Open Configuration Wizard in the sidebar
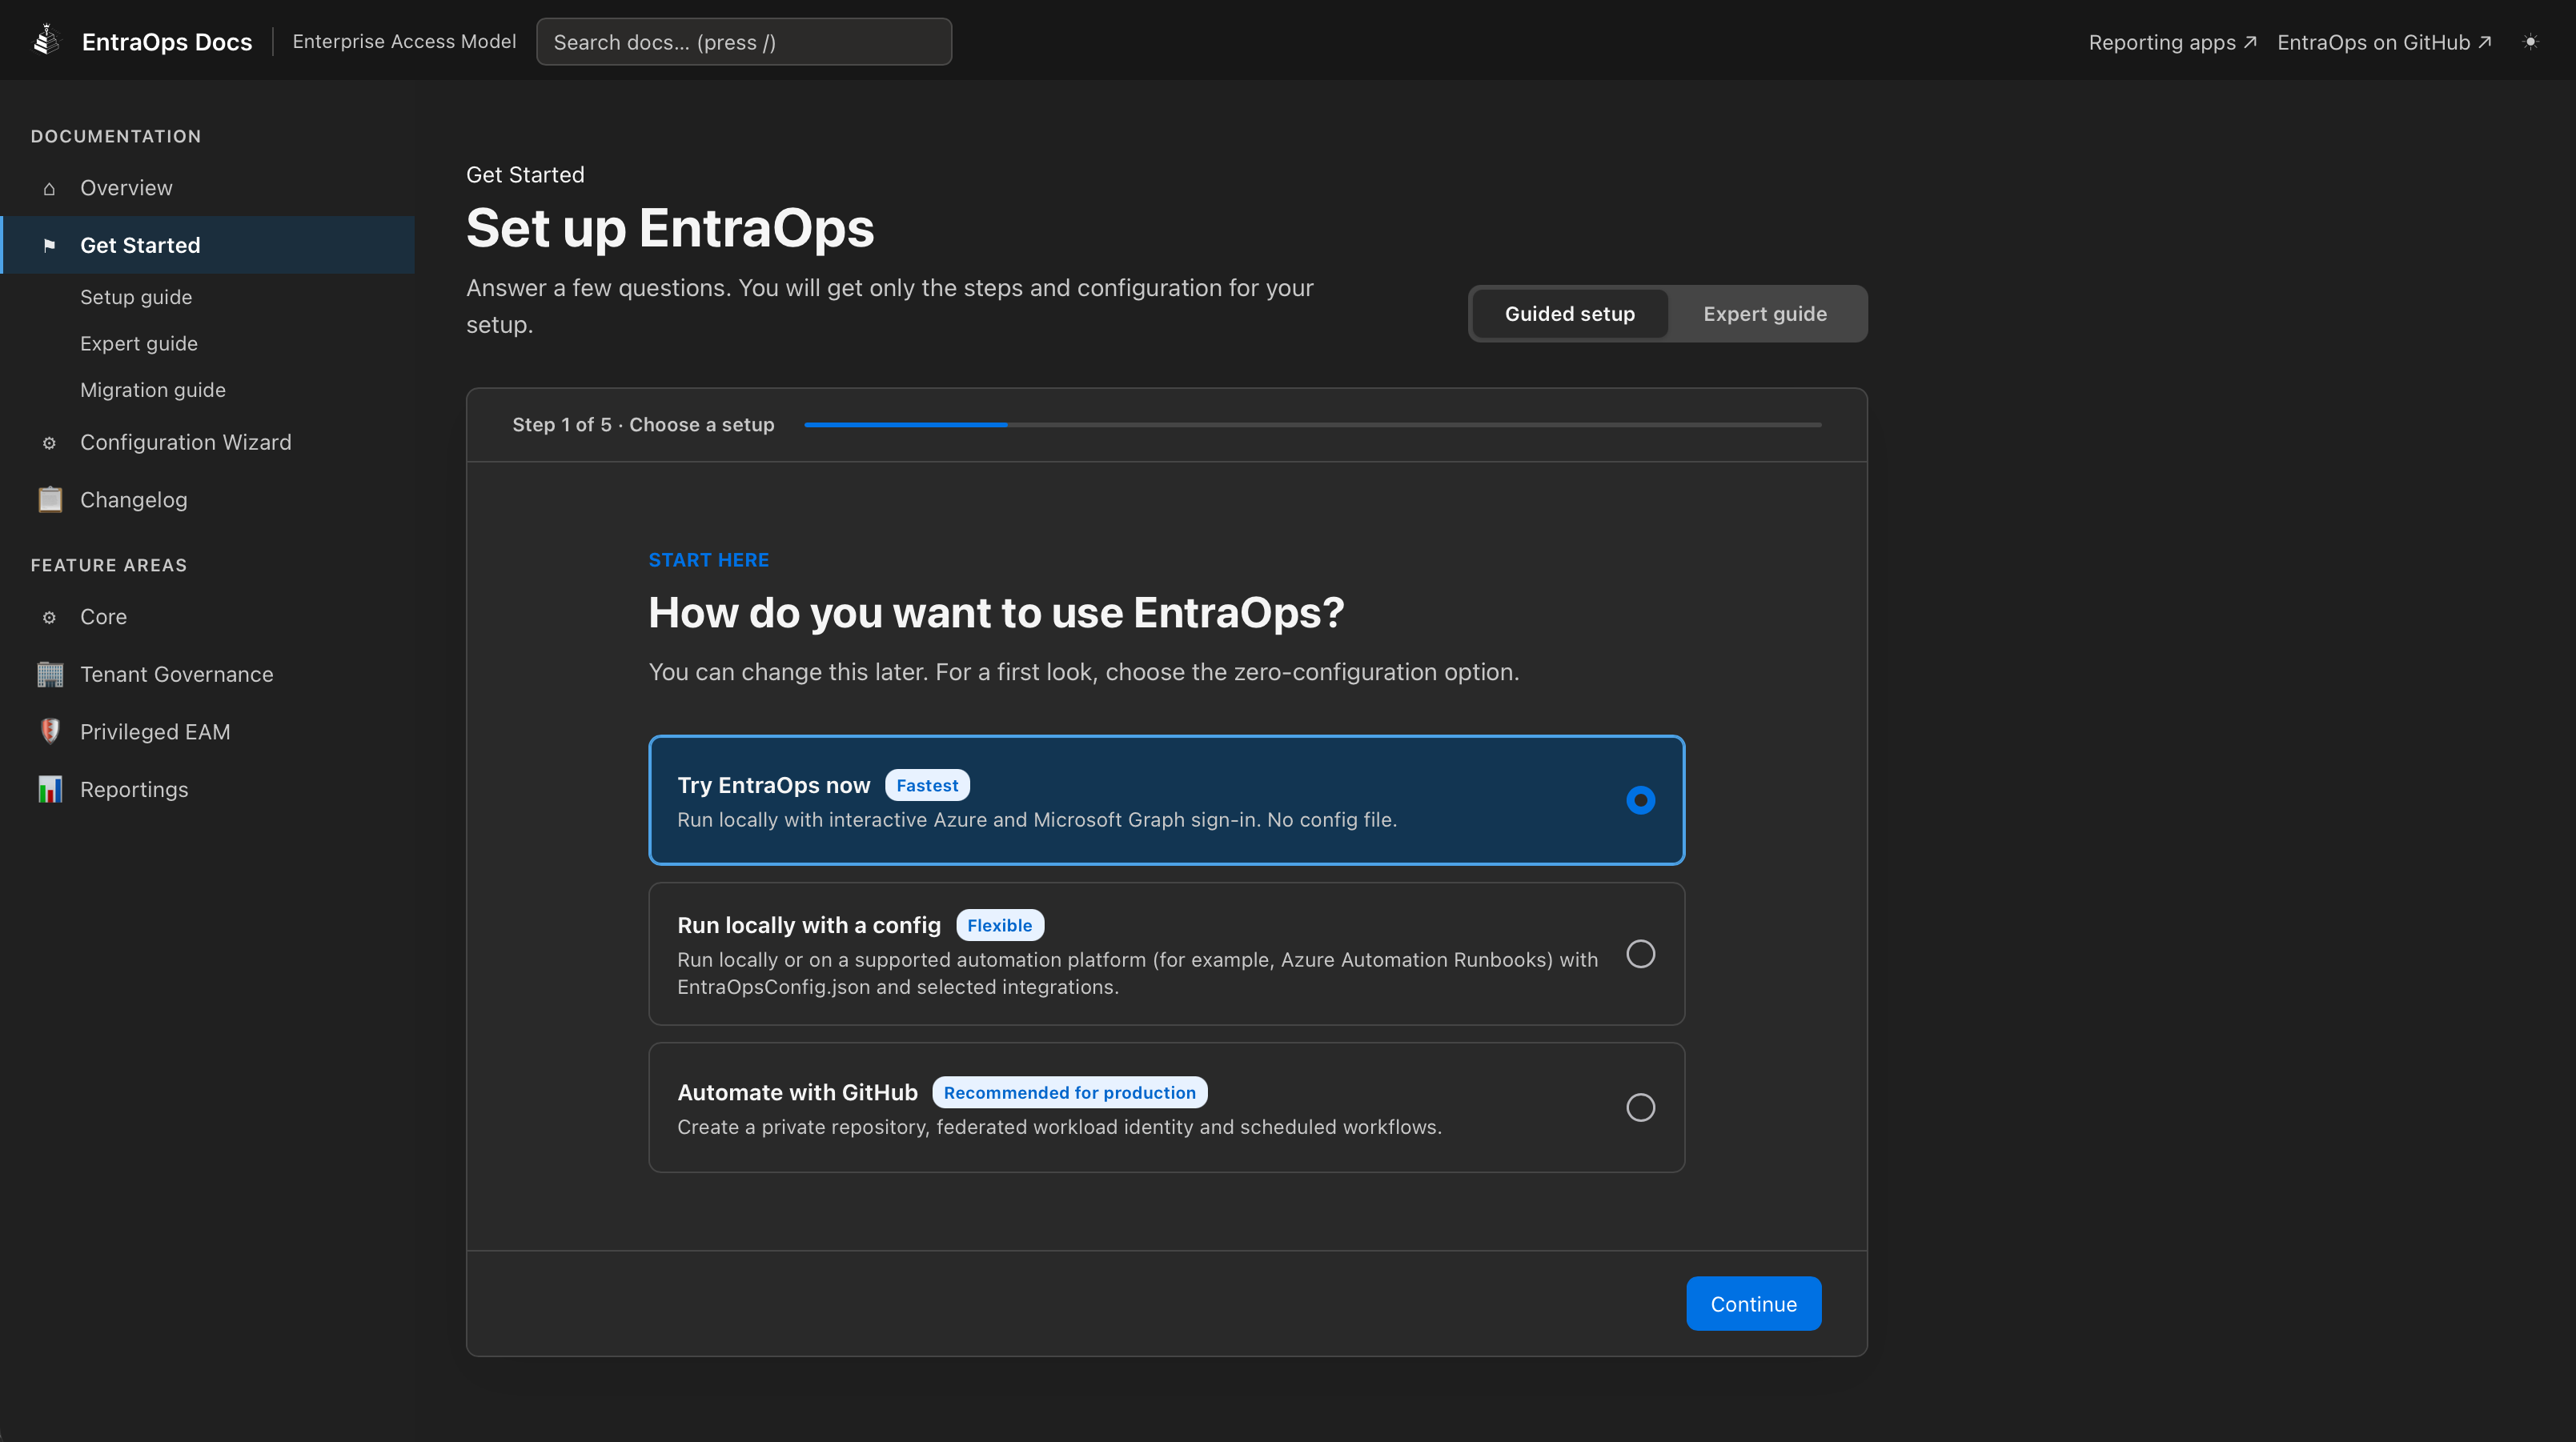The width and height of the screenshot is (2576, 1442). [x=207, y=442]
